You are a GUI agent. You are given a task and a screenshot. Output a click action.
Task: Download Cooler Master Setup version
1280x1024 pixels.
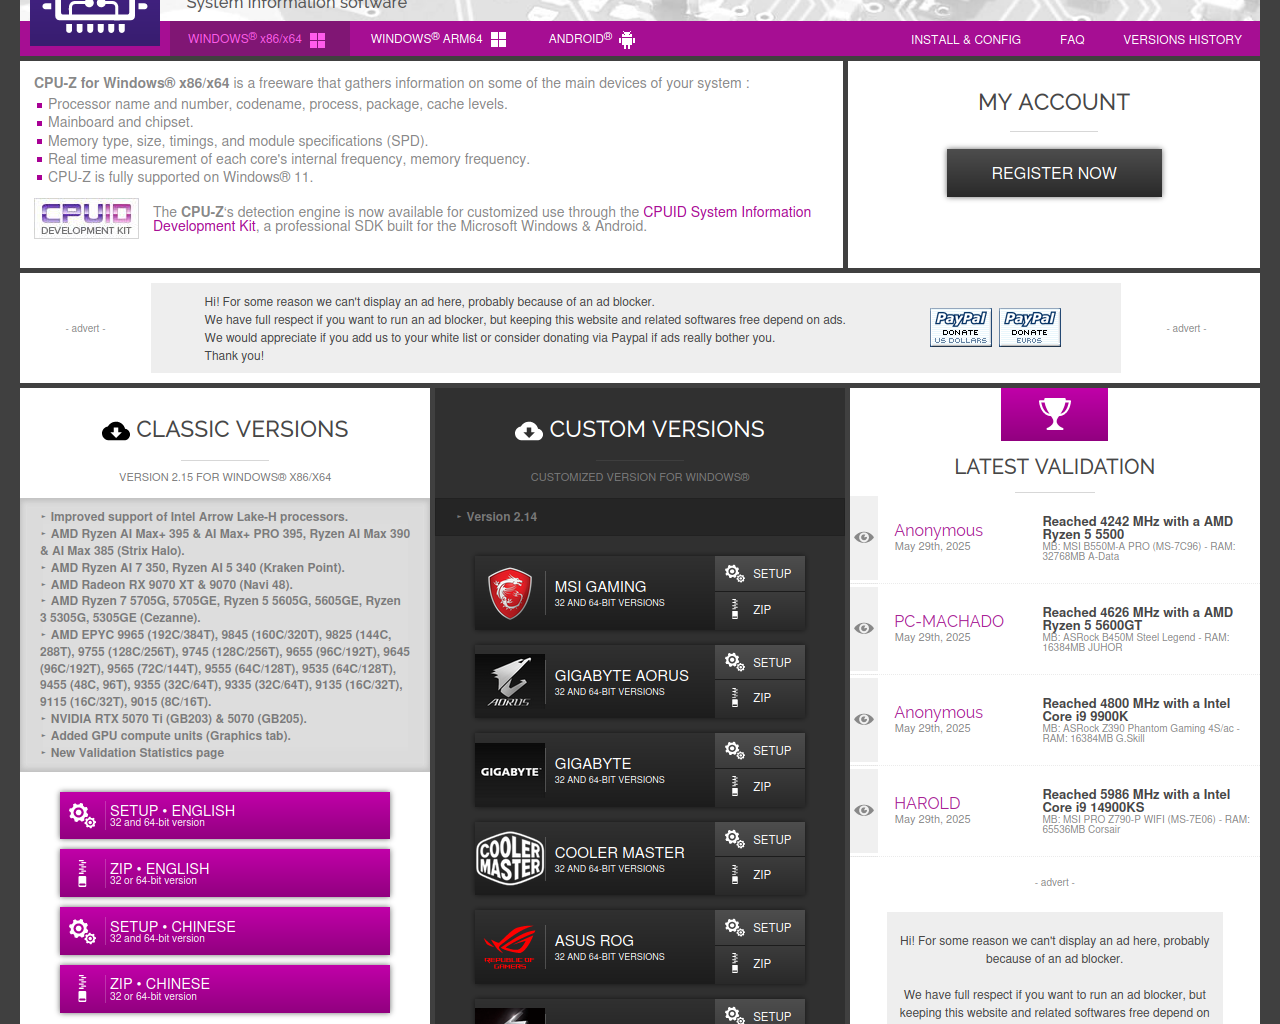(760, 840)
